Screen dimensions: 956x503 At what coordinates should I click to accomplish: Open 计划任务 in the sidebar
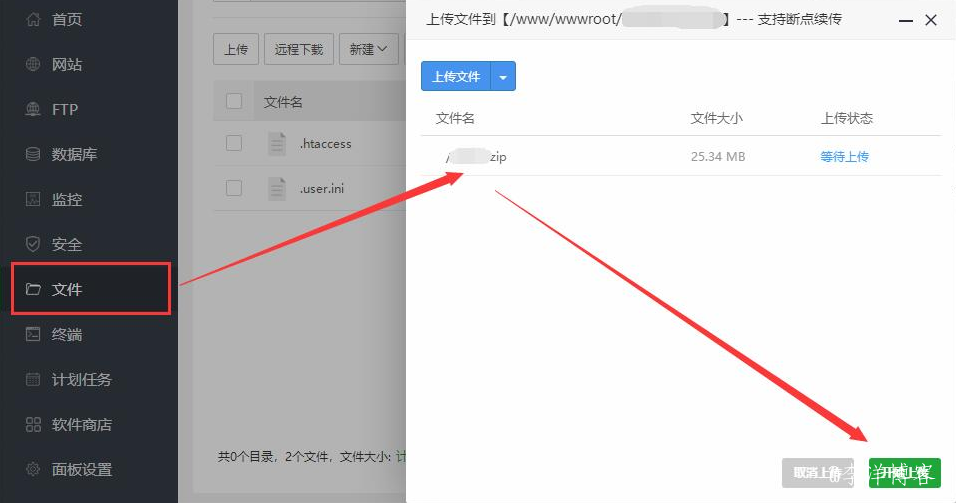(81, 380)
